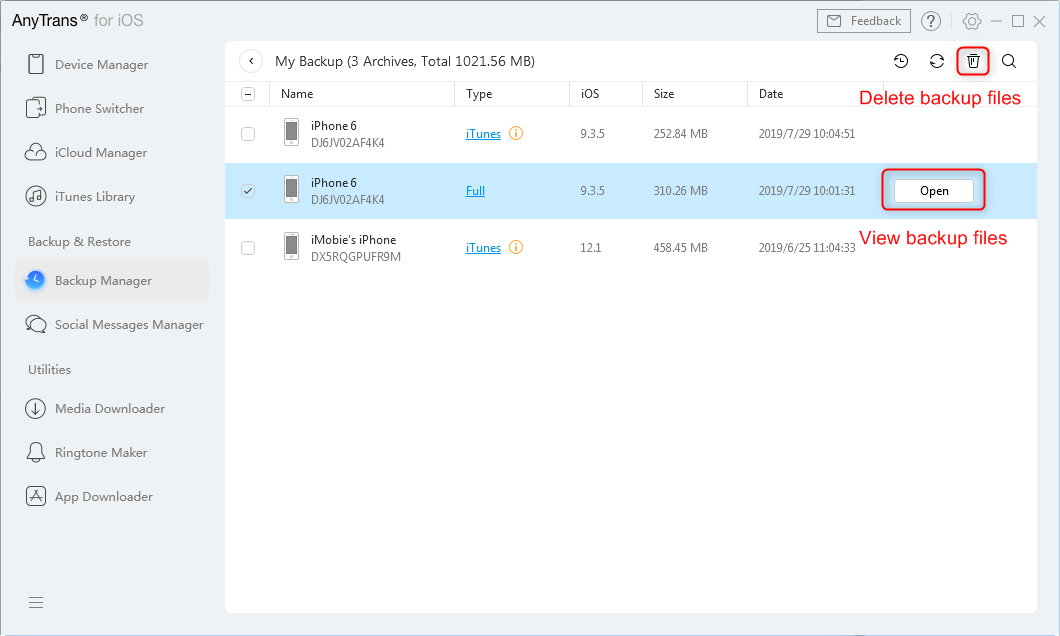Click the App Downloader icon
The image size is (1060, 636).
pyautogui.click(x=36, y=496)
